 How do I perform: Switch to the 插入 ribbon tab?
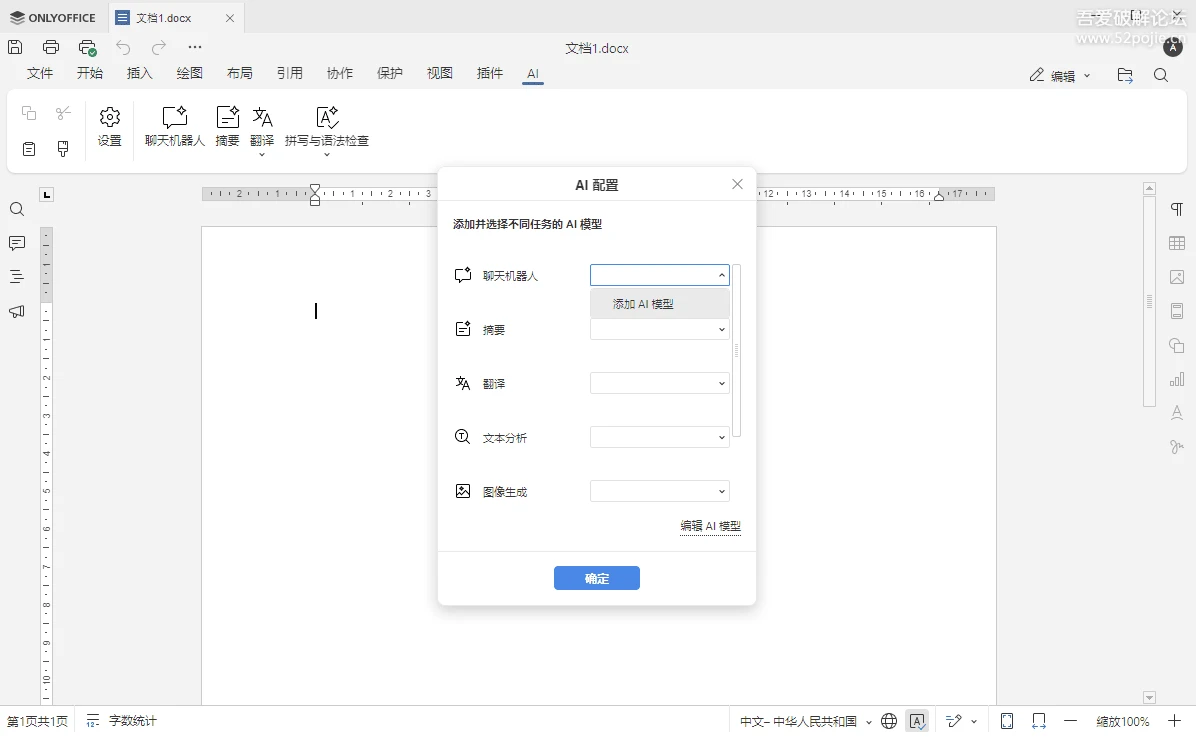(139, 72)
